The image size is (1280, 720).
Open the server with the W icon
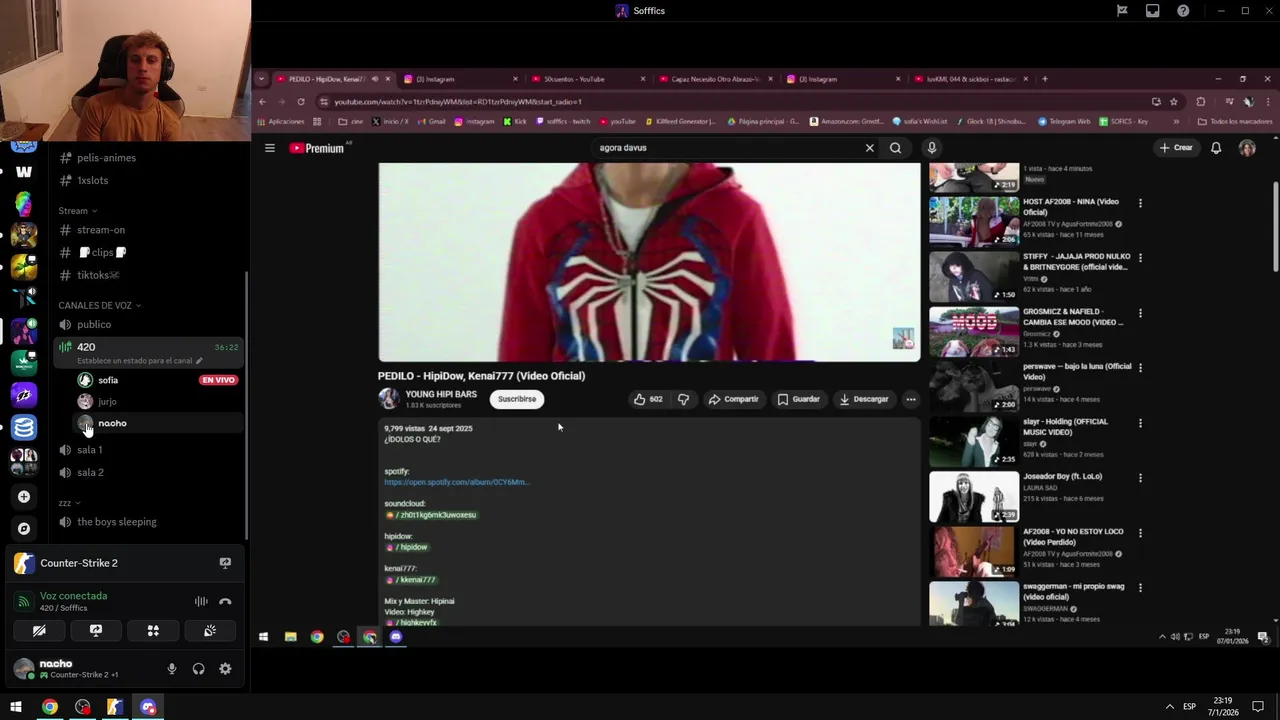tap(24, 171)
